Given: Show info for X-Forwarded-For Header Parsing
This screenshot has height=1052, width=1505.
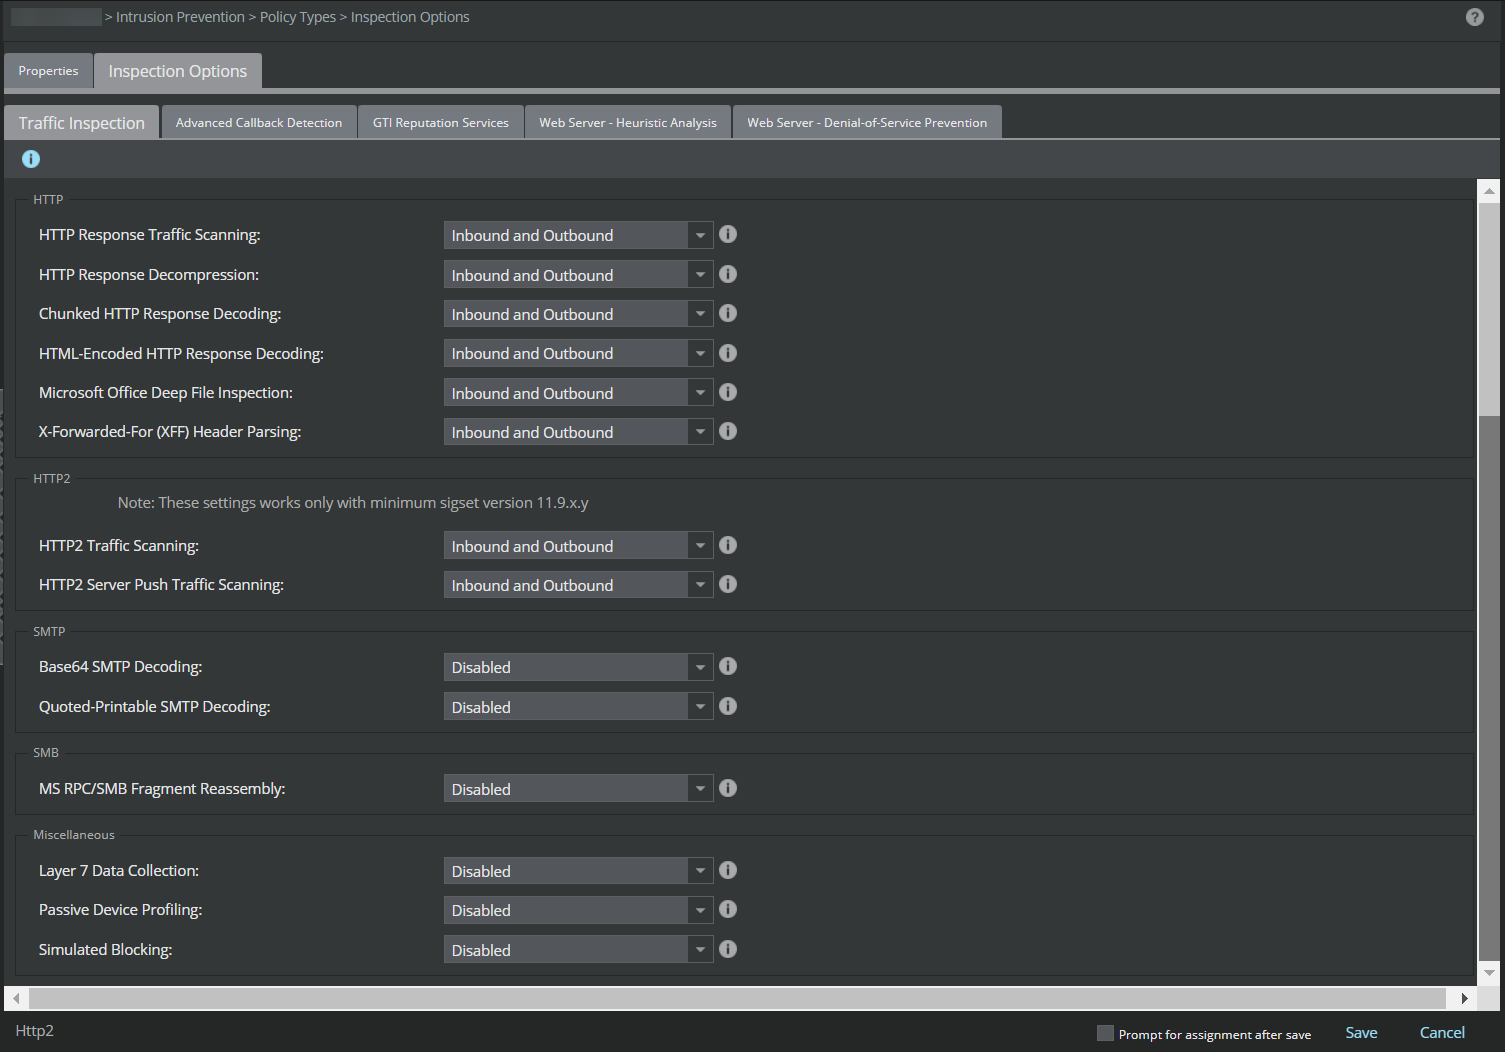Looking at the screenshot, I should point(728,431).
